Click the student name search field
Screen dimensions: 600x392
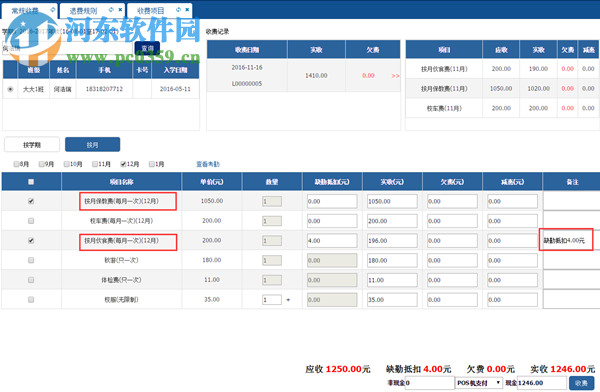click(67, 48)
